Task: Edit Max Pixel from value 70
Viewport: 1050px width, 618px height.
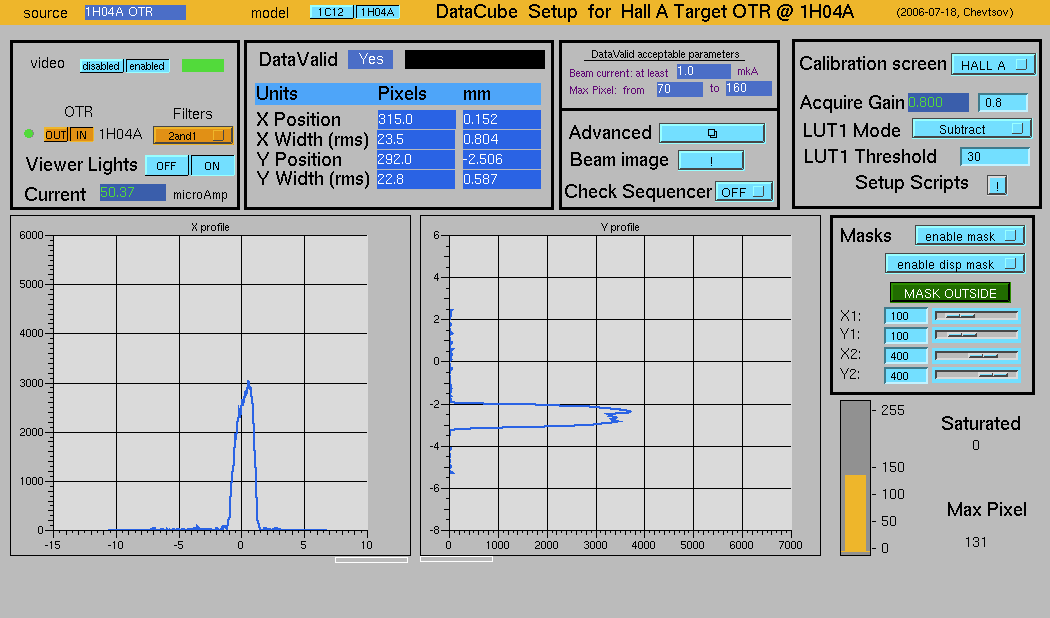Action: point(679,89)
